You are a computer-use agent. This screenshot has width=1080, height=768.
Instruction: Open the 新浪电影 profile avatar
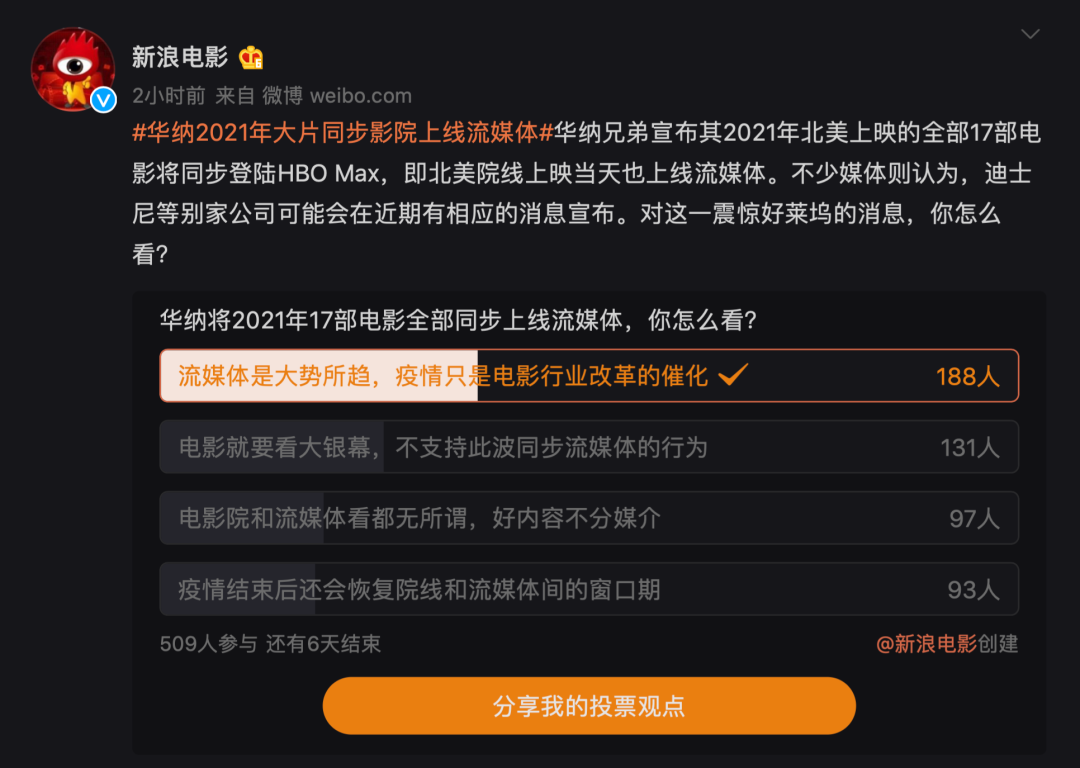pos(72,69)
